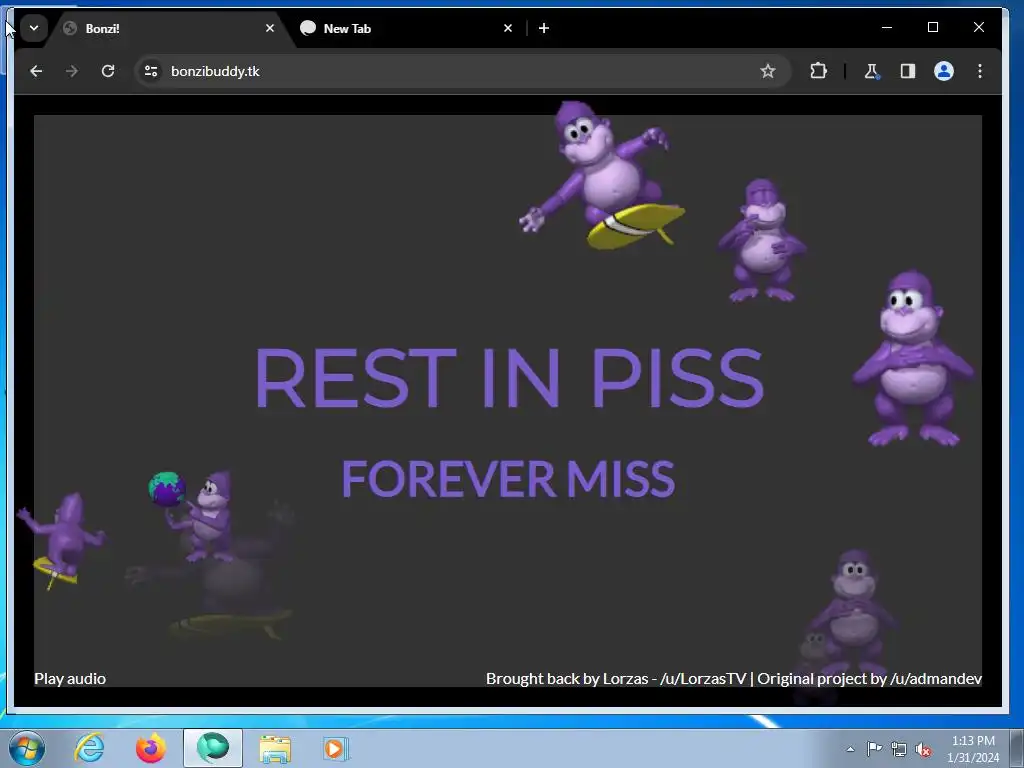Click the forward navigation arrow
The height and width of the screenshot is (768, 1024).
point(72,71)
